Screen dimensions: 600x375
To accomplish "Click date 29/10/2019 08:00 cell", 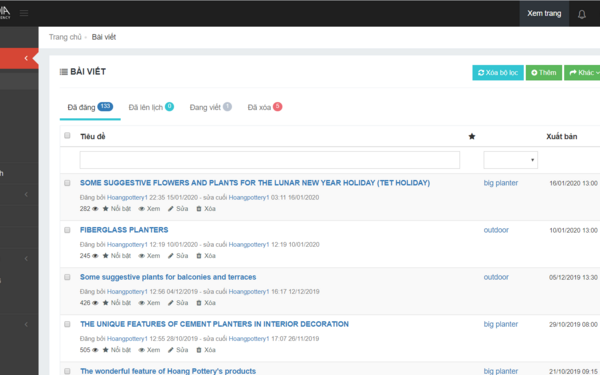I will 573,324.
